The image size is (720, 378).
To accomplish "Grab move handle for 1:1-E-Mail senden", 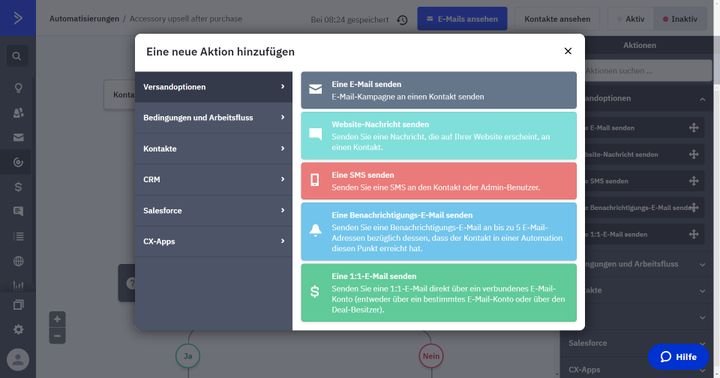I will (x=694, y=234).
